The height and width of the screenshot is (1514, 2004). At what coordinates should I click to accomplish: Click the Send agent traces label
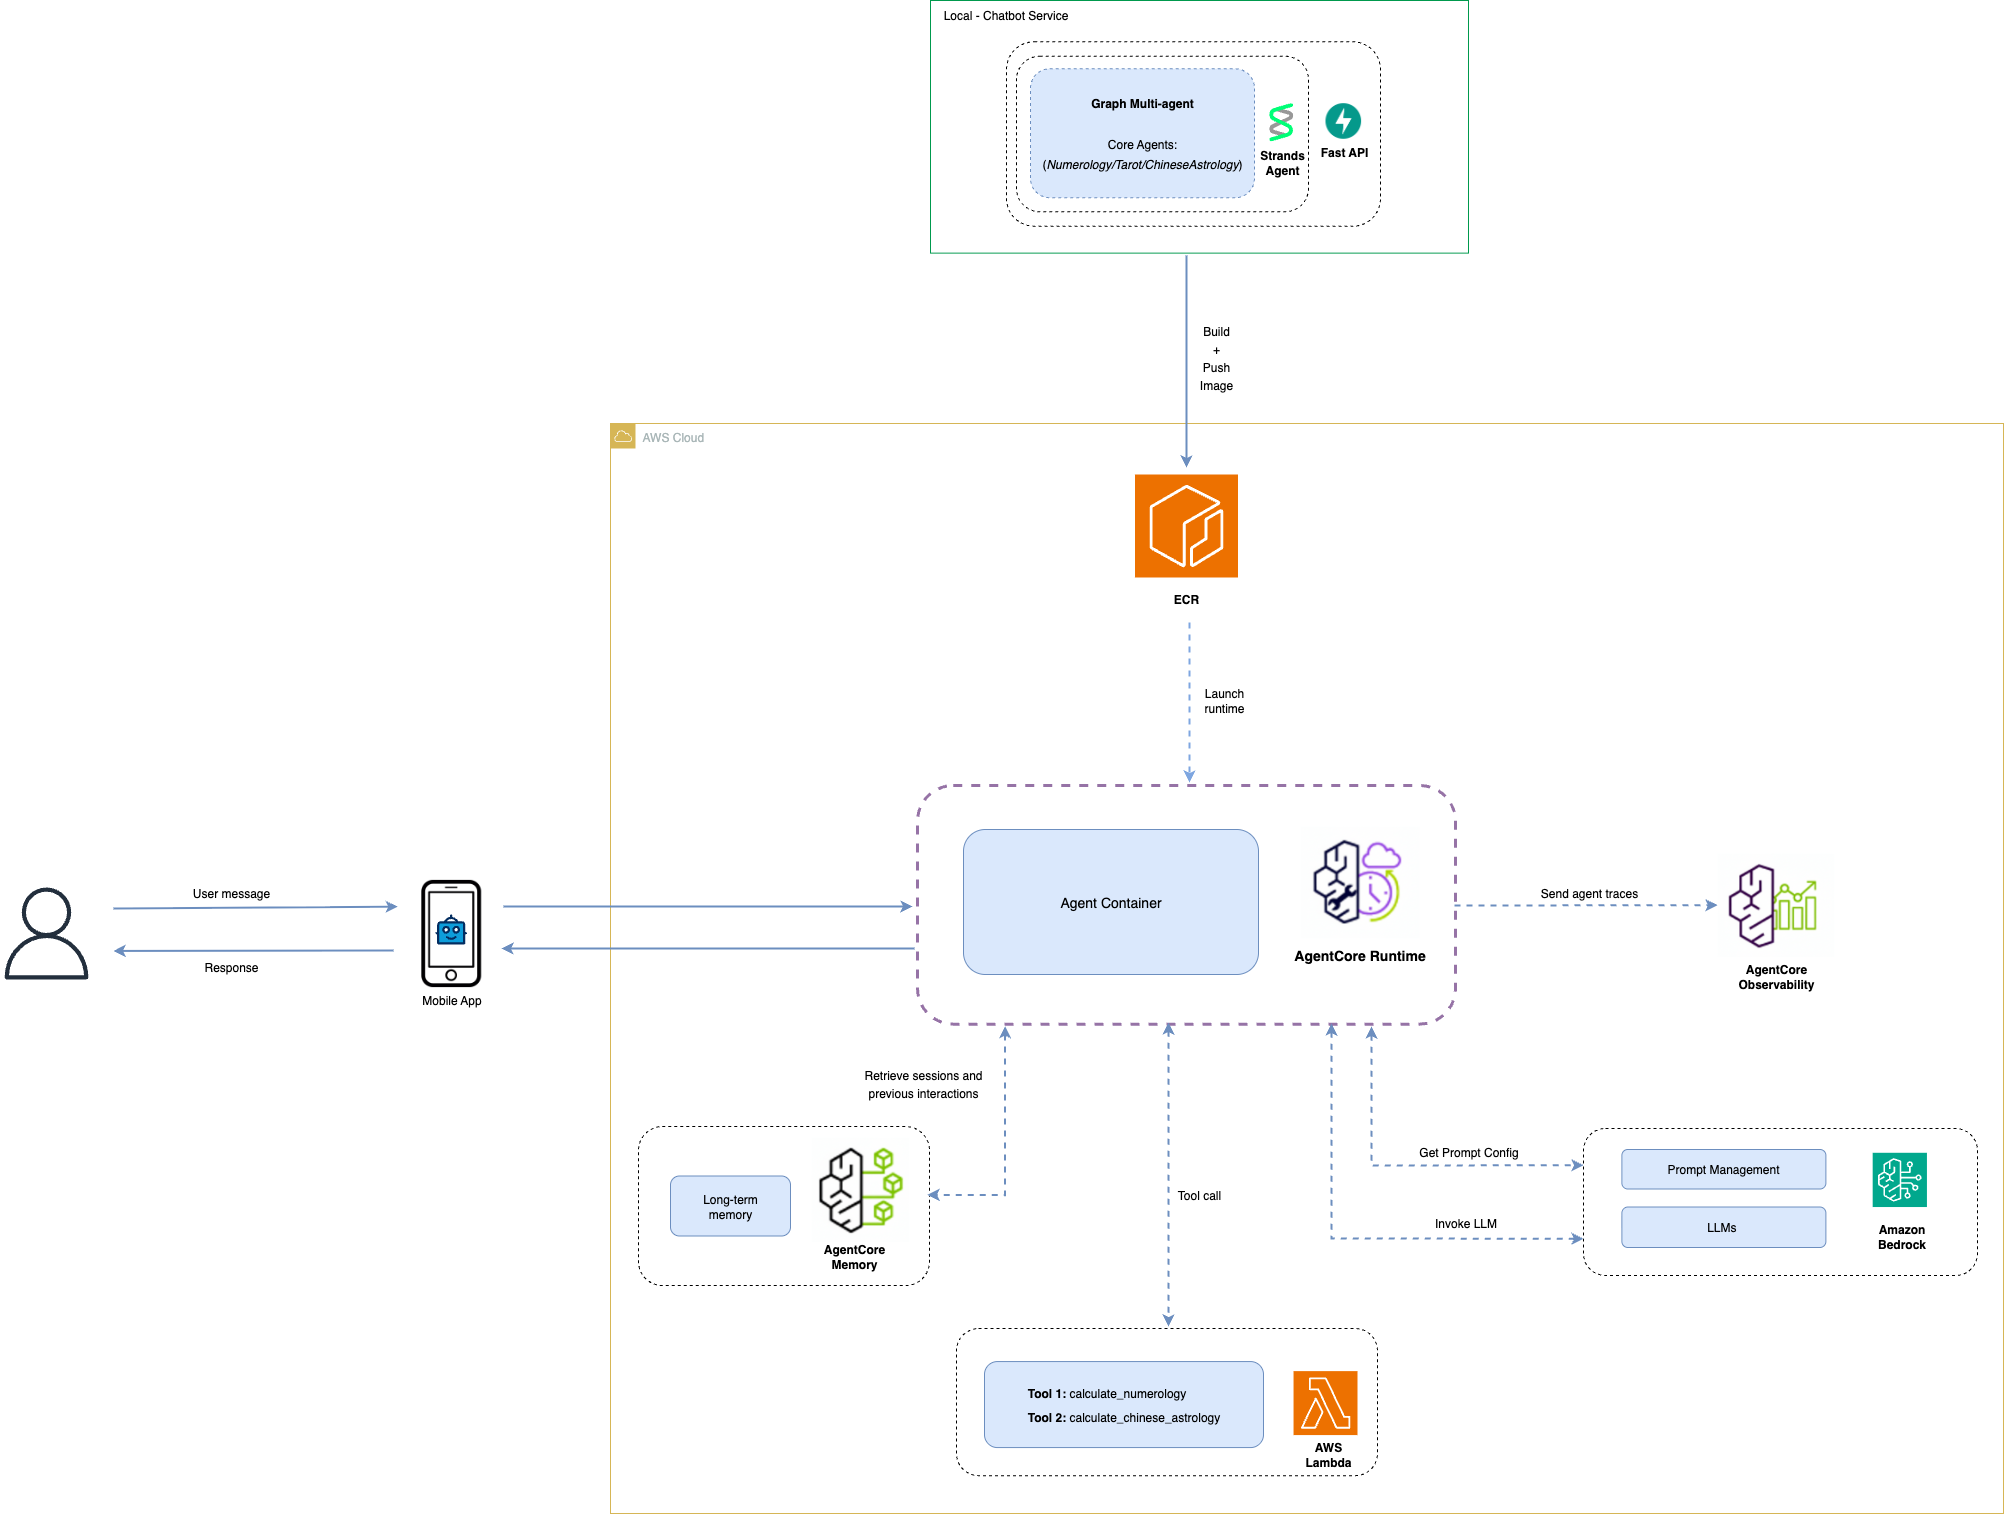click(1588, 894)
